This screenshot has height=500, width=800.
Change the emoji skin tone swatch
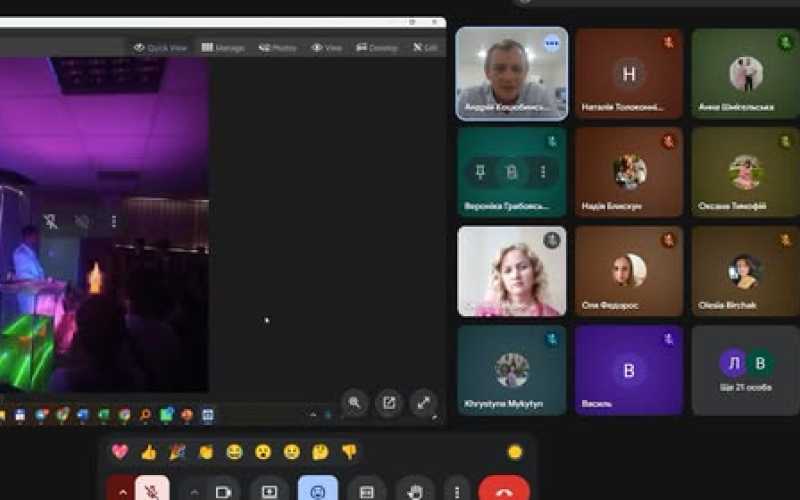[515, 452]
